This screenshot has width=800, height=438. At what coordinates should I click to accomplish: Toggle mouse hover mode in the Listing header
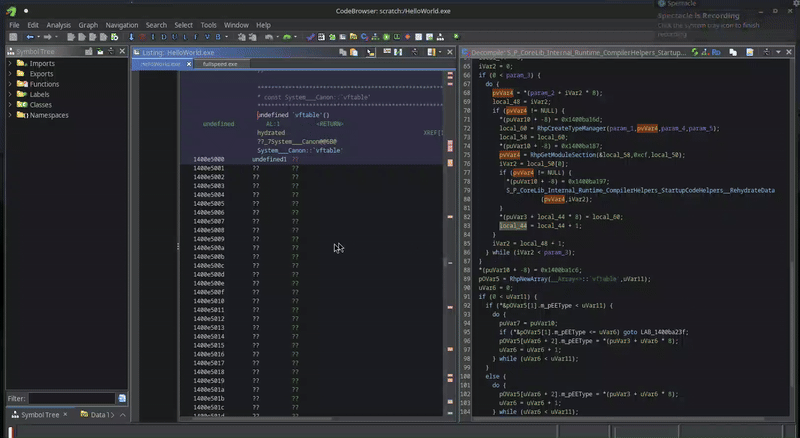pyautogui.click(x=370, y=52)
